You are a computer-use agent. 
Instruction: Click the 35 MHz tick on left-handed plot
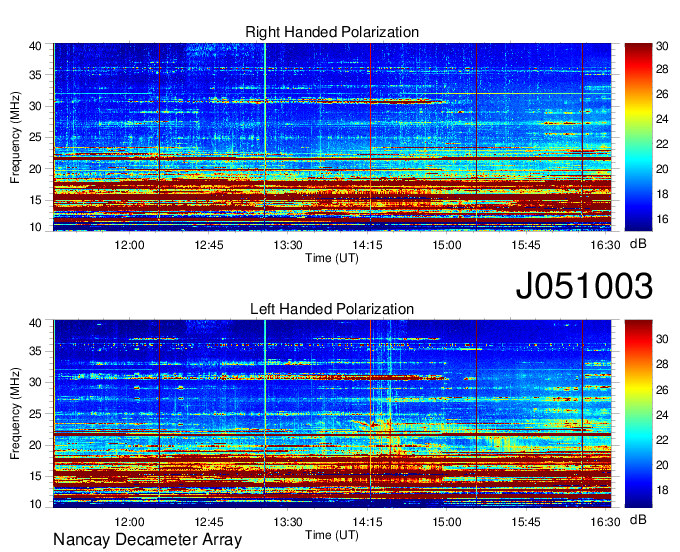35,351
